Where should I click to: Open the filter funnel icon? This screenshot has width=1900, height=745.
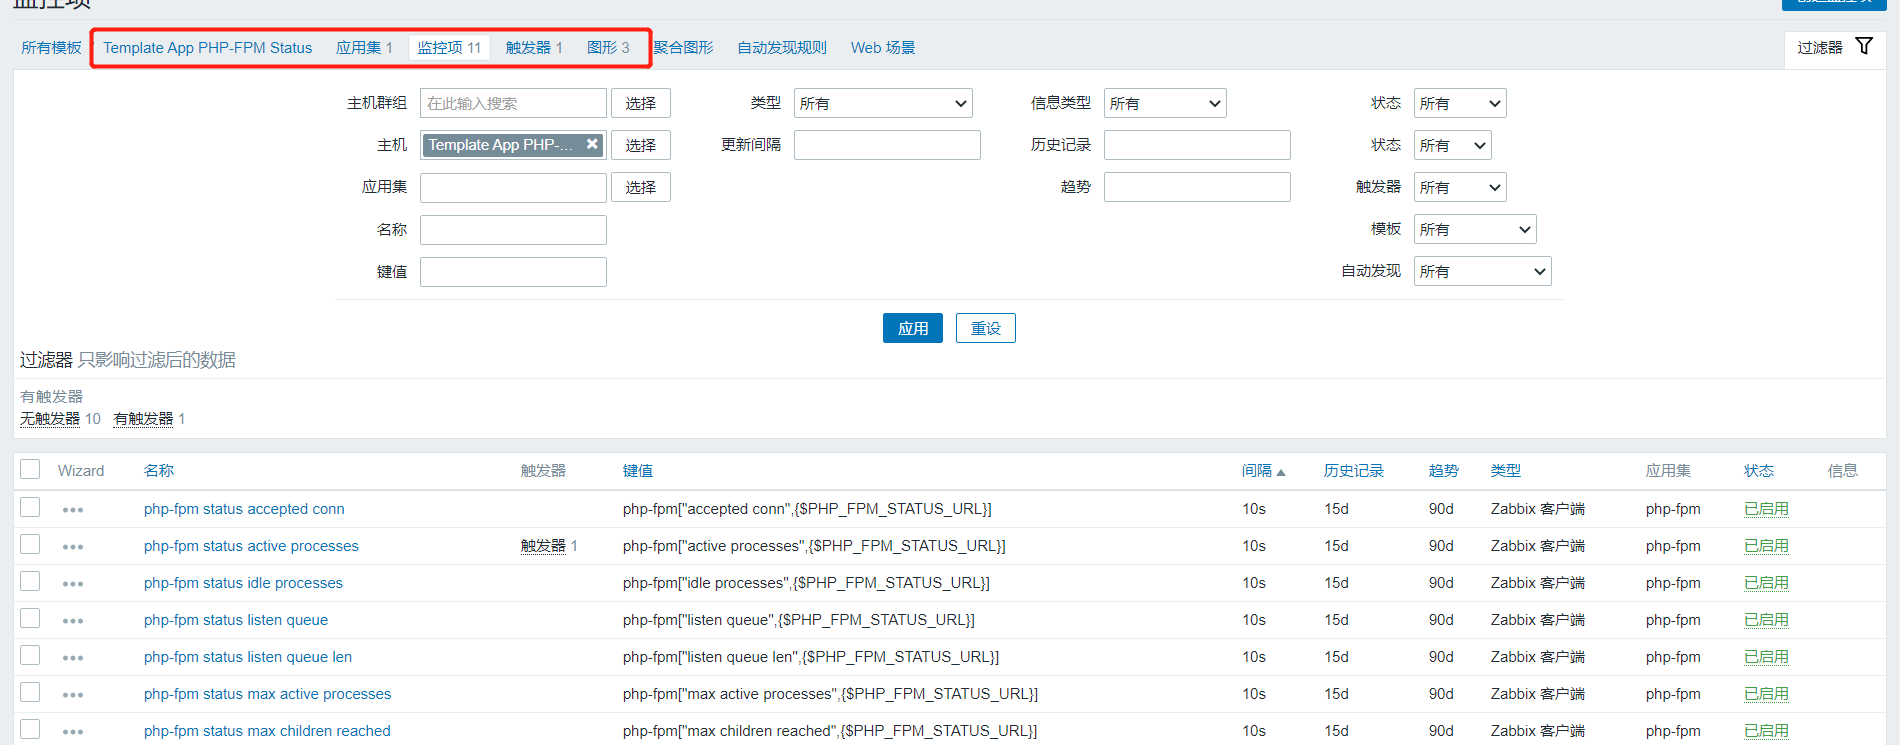point(1864,46)
